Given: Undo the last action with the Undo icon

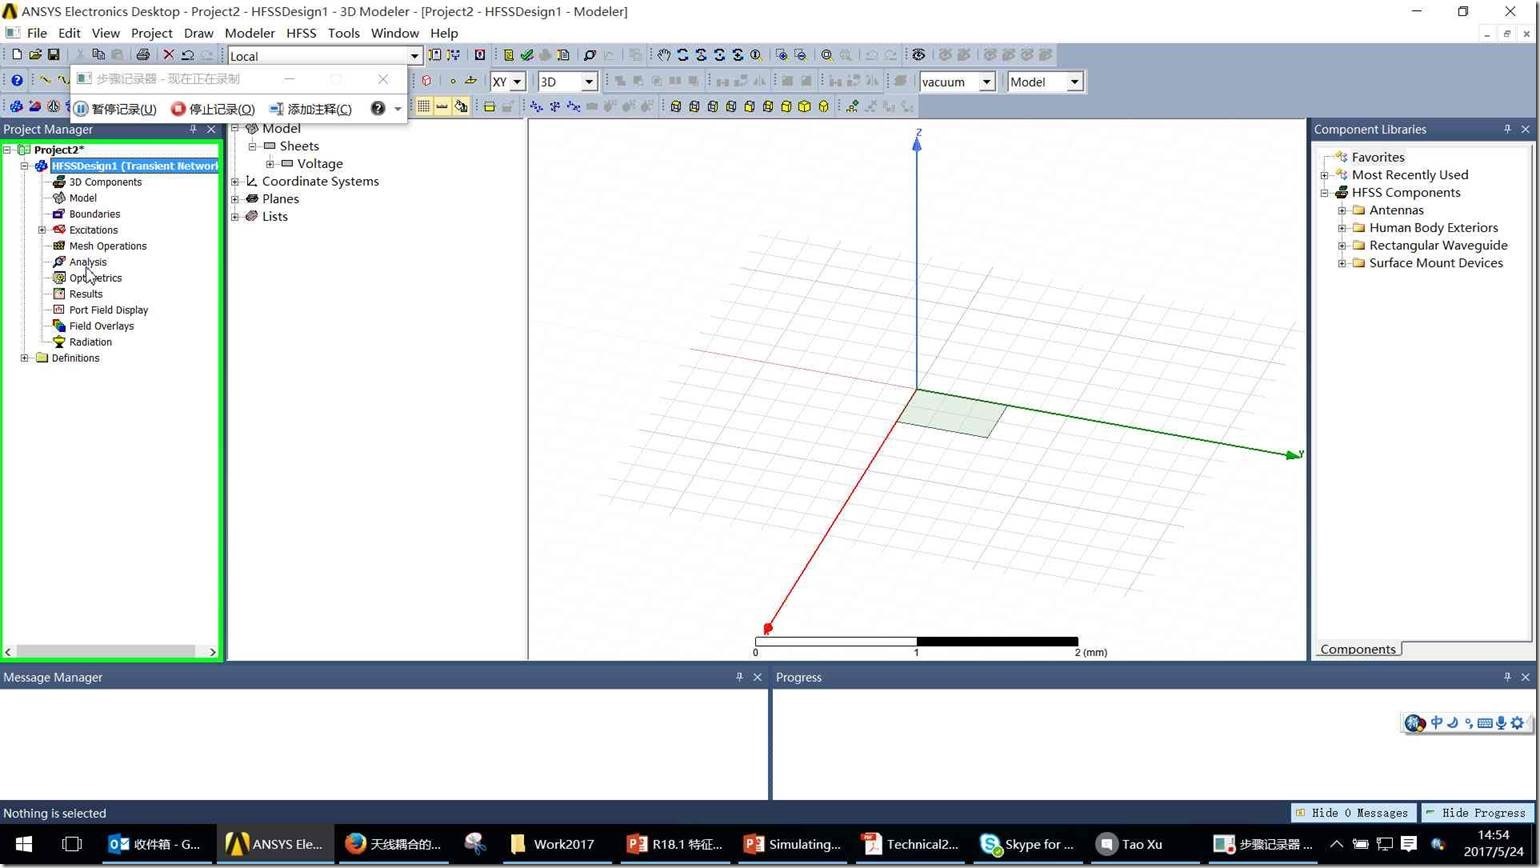Looking at the screenshot, I should tap(187, 55).
